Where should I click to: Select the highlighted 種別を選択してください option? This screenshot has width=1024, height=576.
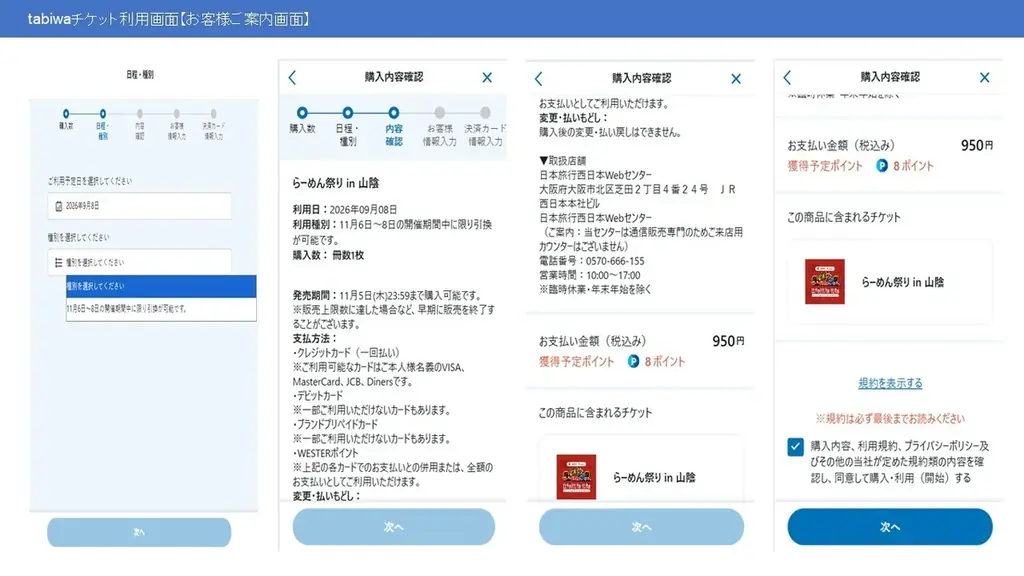(161, 286)
